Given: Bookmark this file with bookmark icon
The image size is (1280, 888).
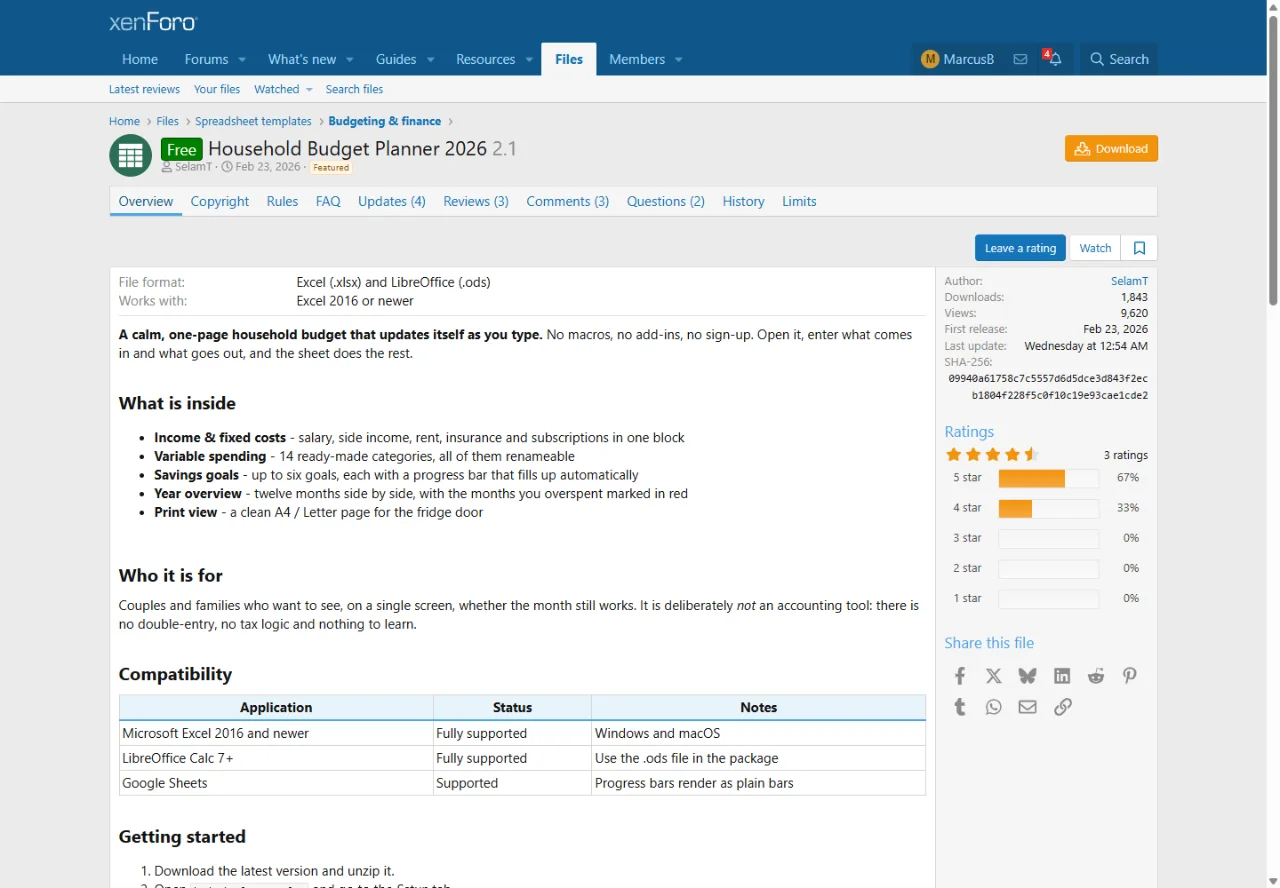Looking at the screenshot, I should (1139, 248).
